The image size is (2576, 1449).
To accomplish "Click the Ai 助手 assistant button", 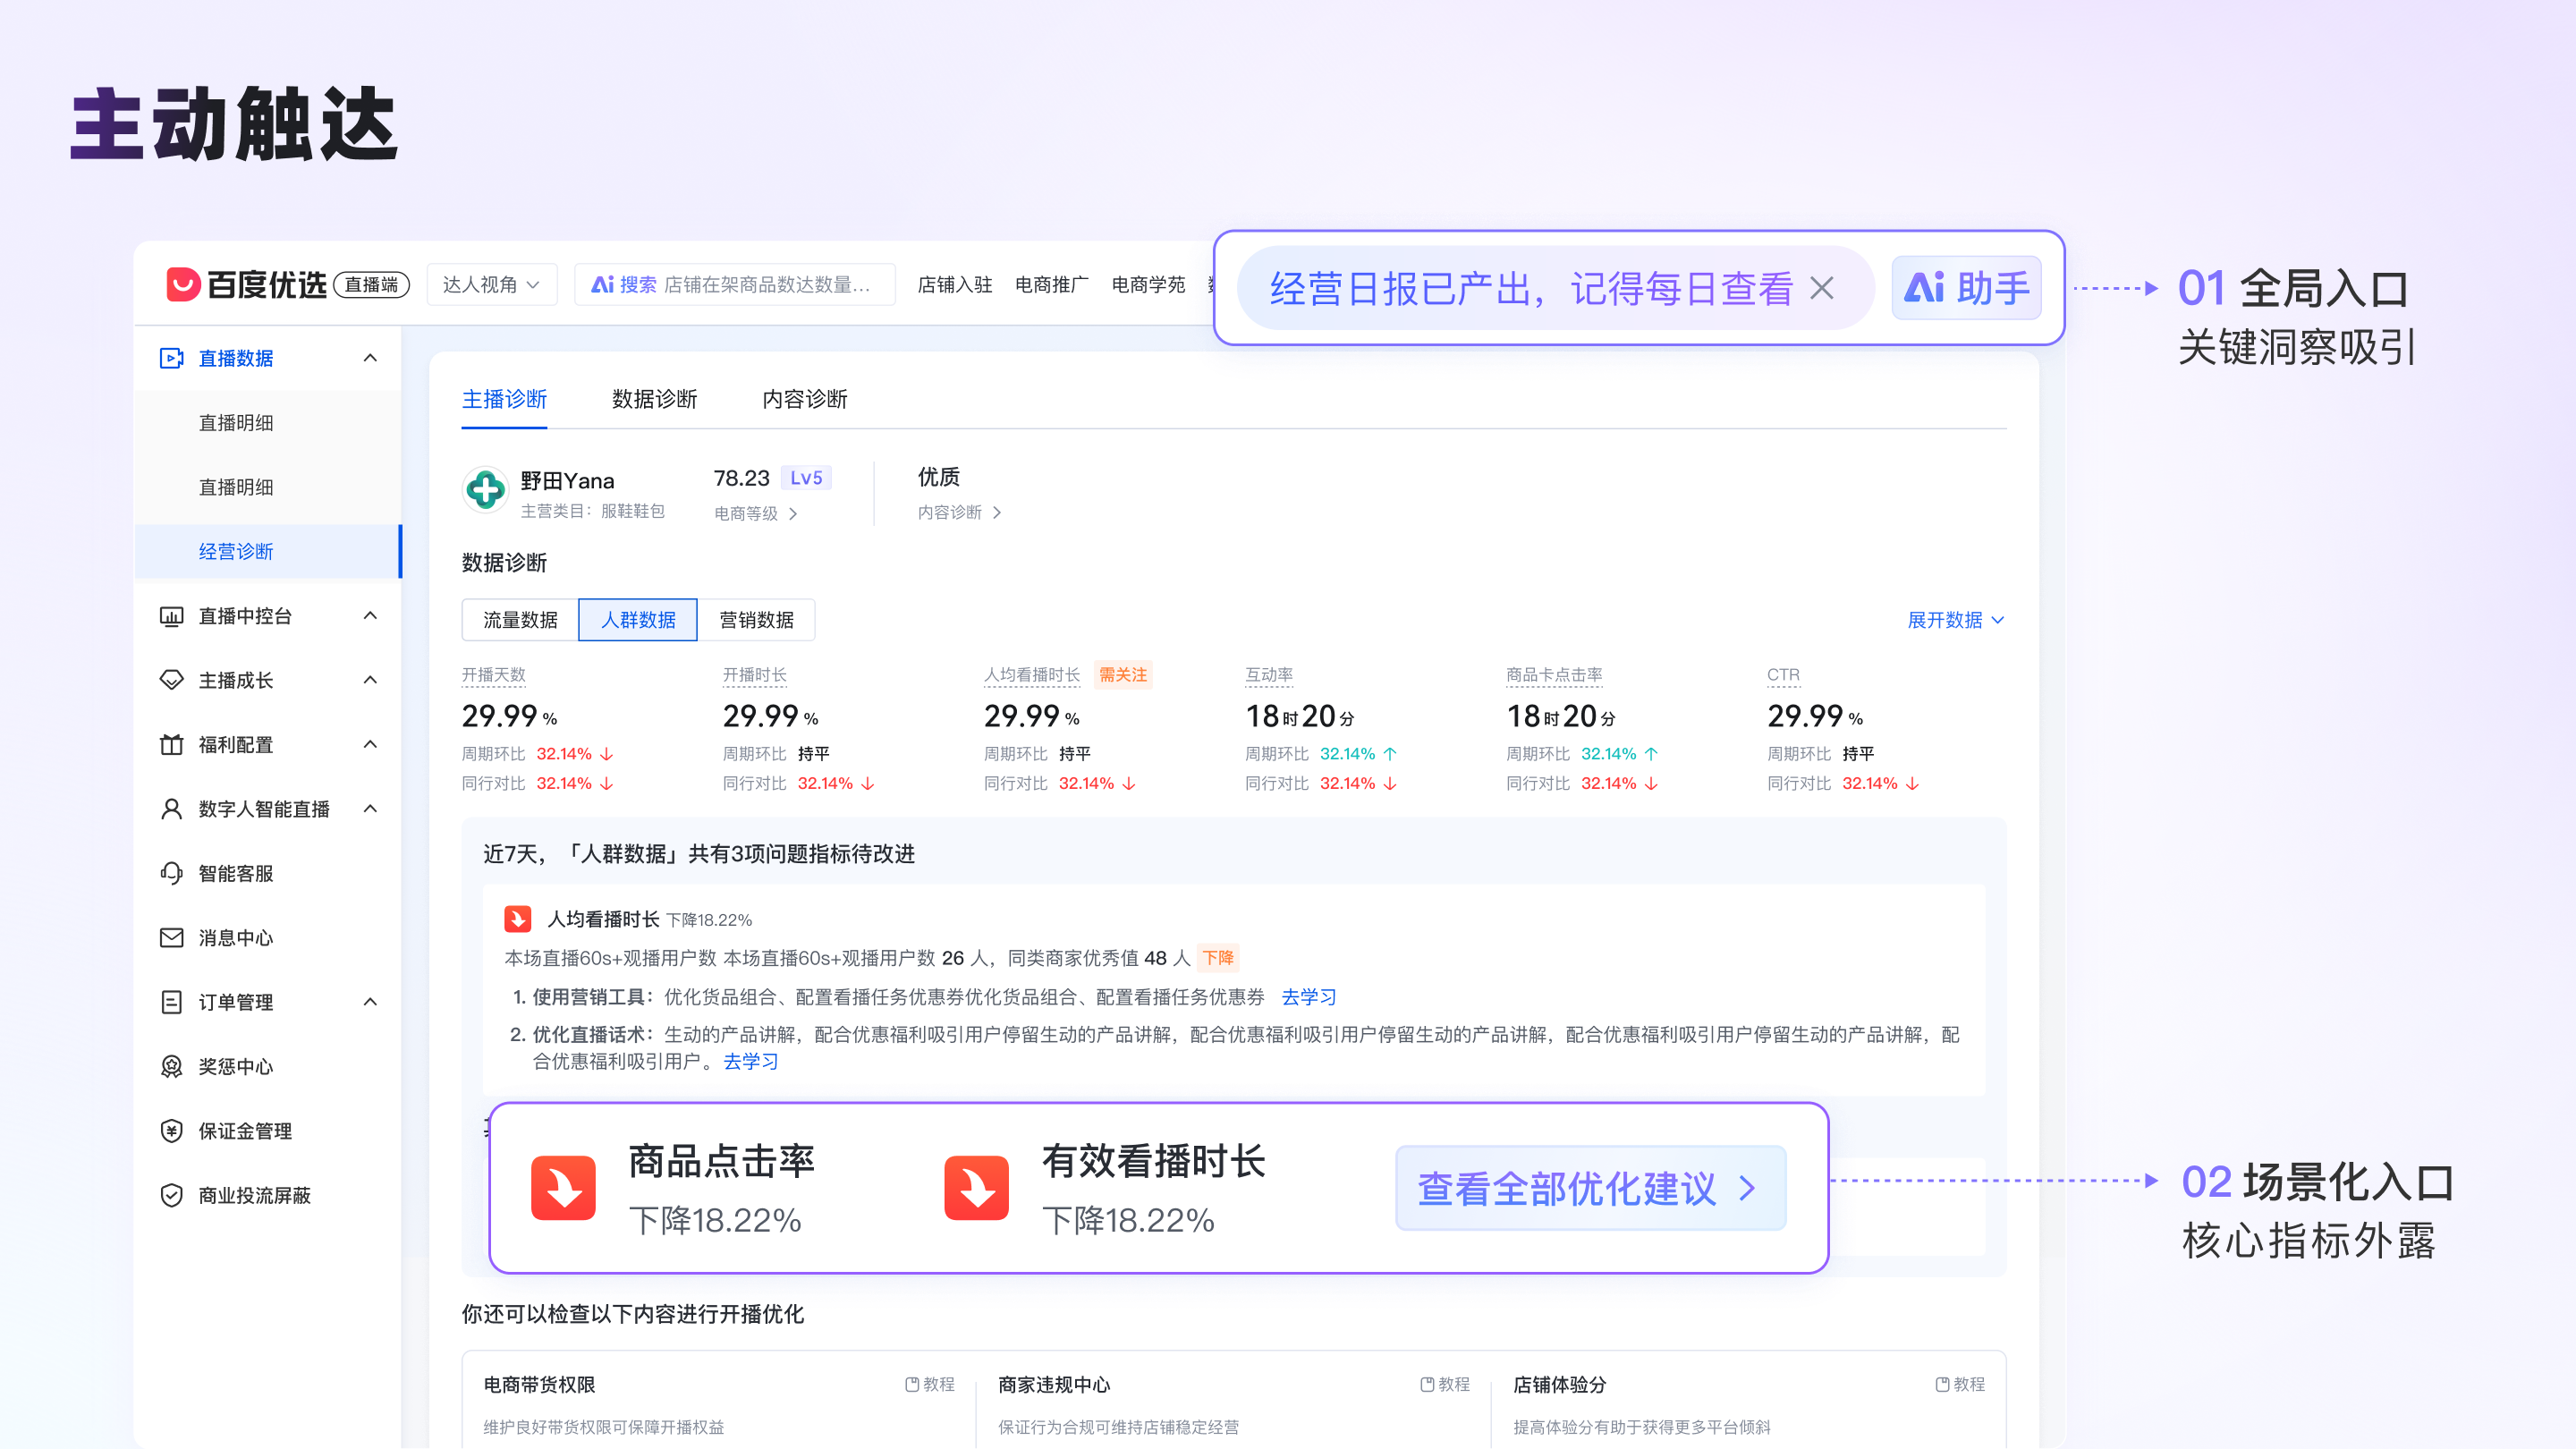I will (x=1965, y=287).
